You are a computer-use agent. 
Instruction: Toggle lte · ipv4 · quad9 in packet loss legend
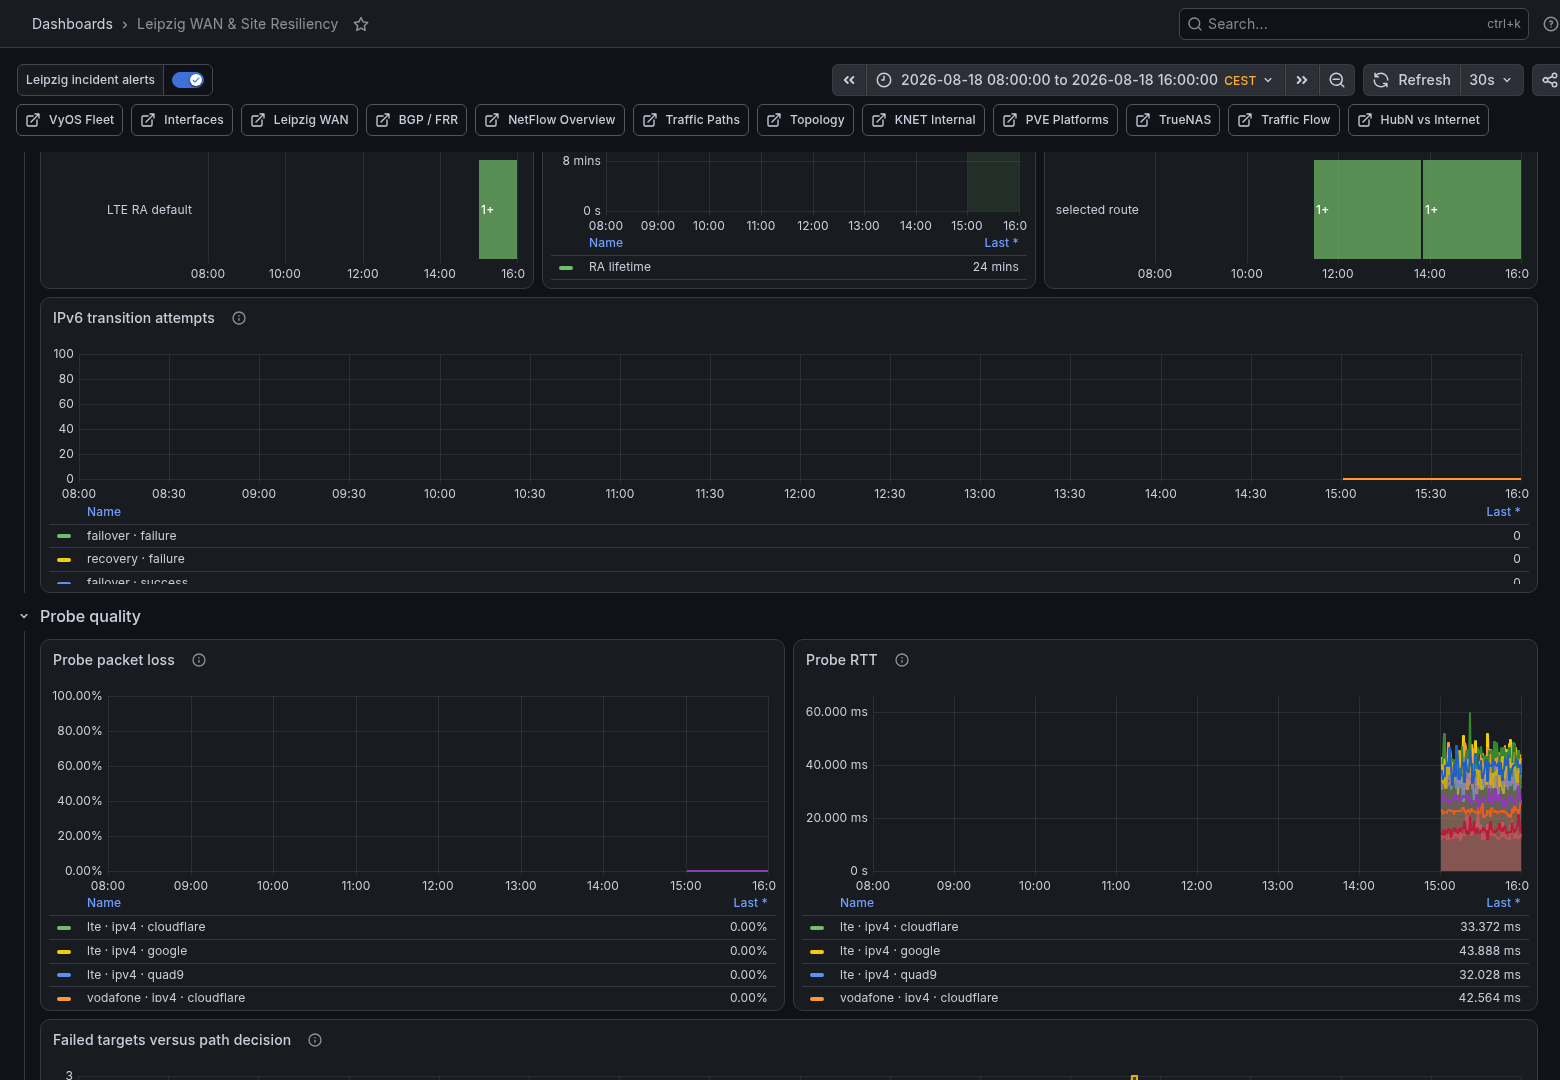135,975
